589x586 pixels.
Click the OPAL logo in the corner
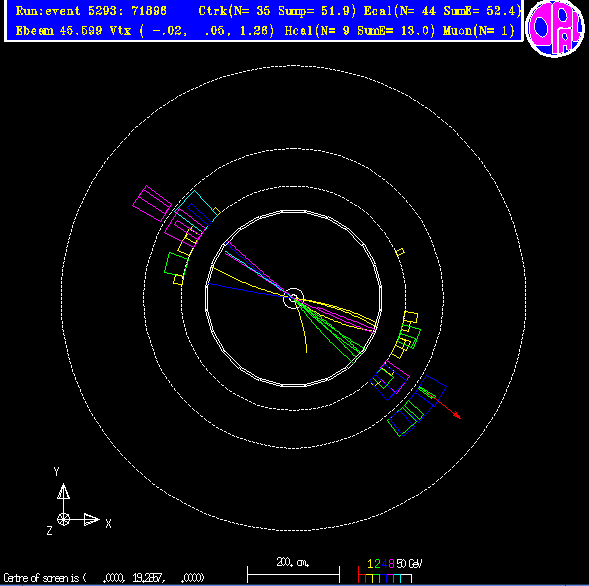click(x=555, y=29)
